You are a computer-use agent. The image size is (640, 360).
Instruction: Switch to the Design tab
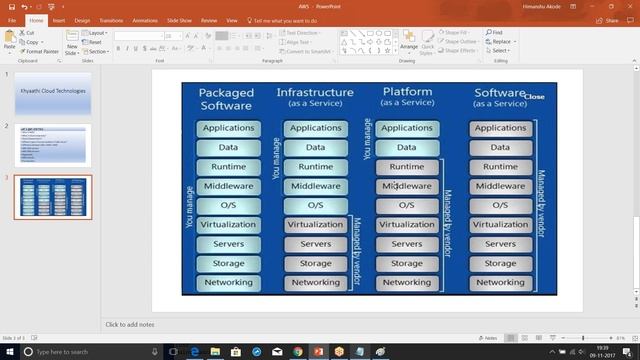click(82, 20)
